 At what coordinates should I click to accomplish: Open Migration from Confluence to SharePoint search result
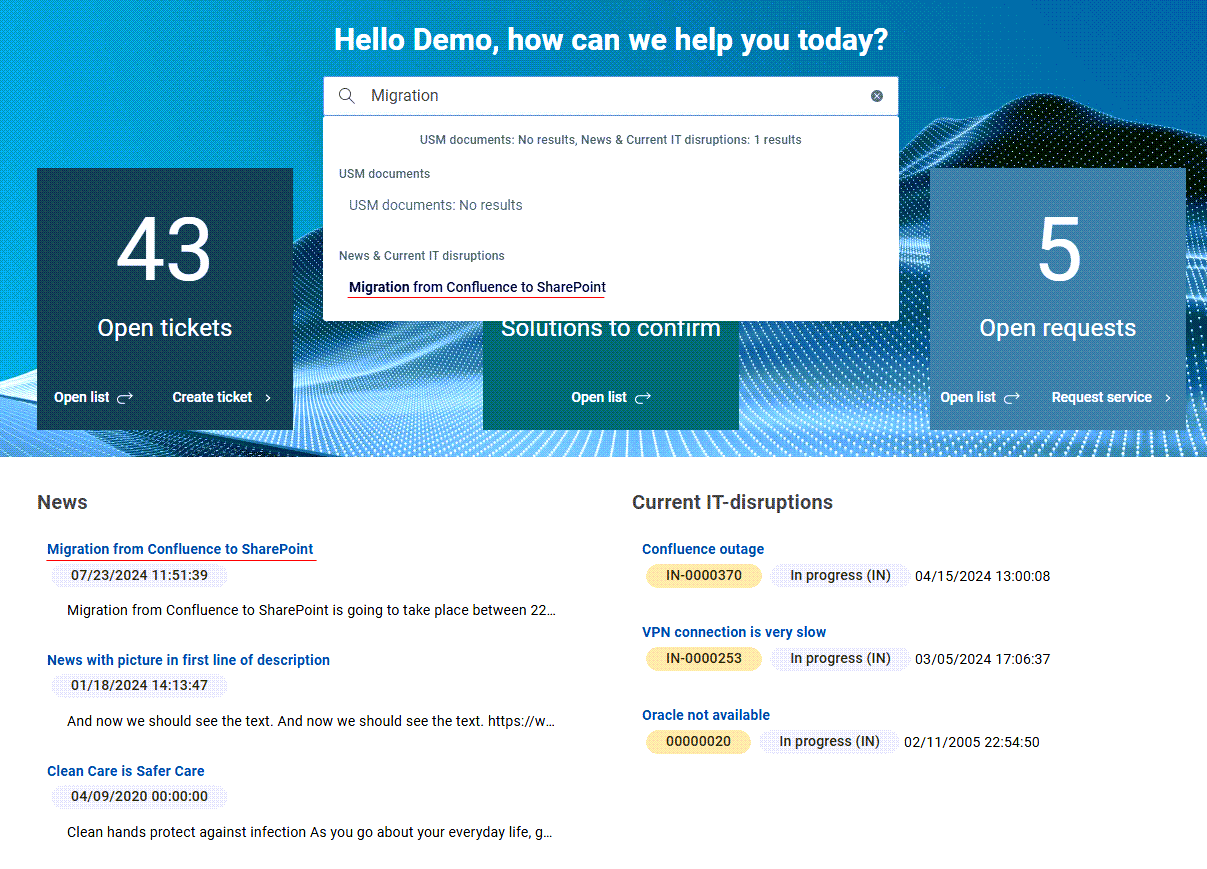pos(477,287)
